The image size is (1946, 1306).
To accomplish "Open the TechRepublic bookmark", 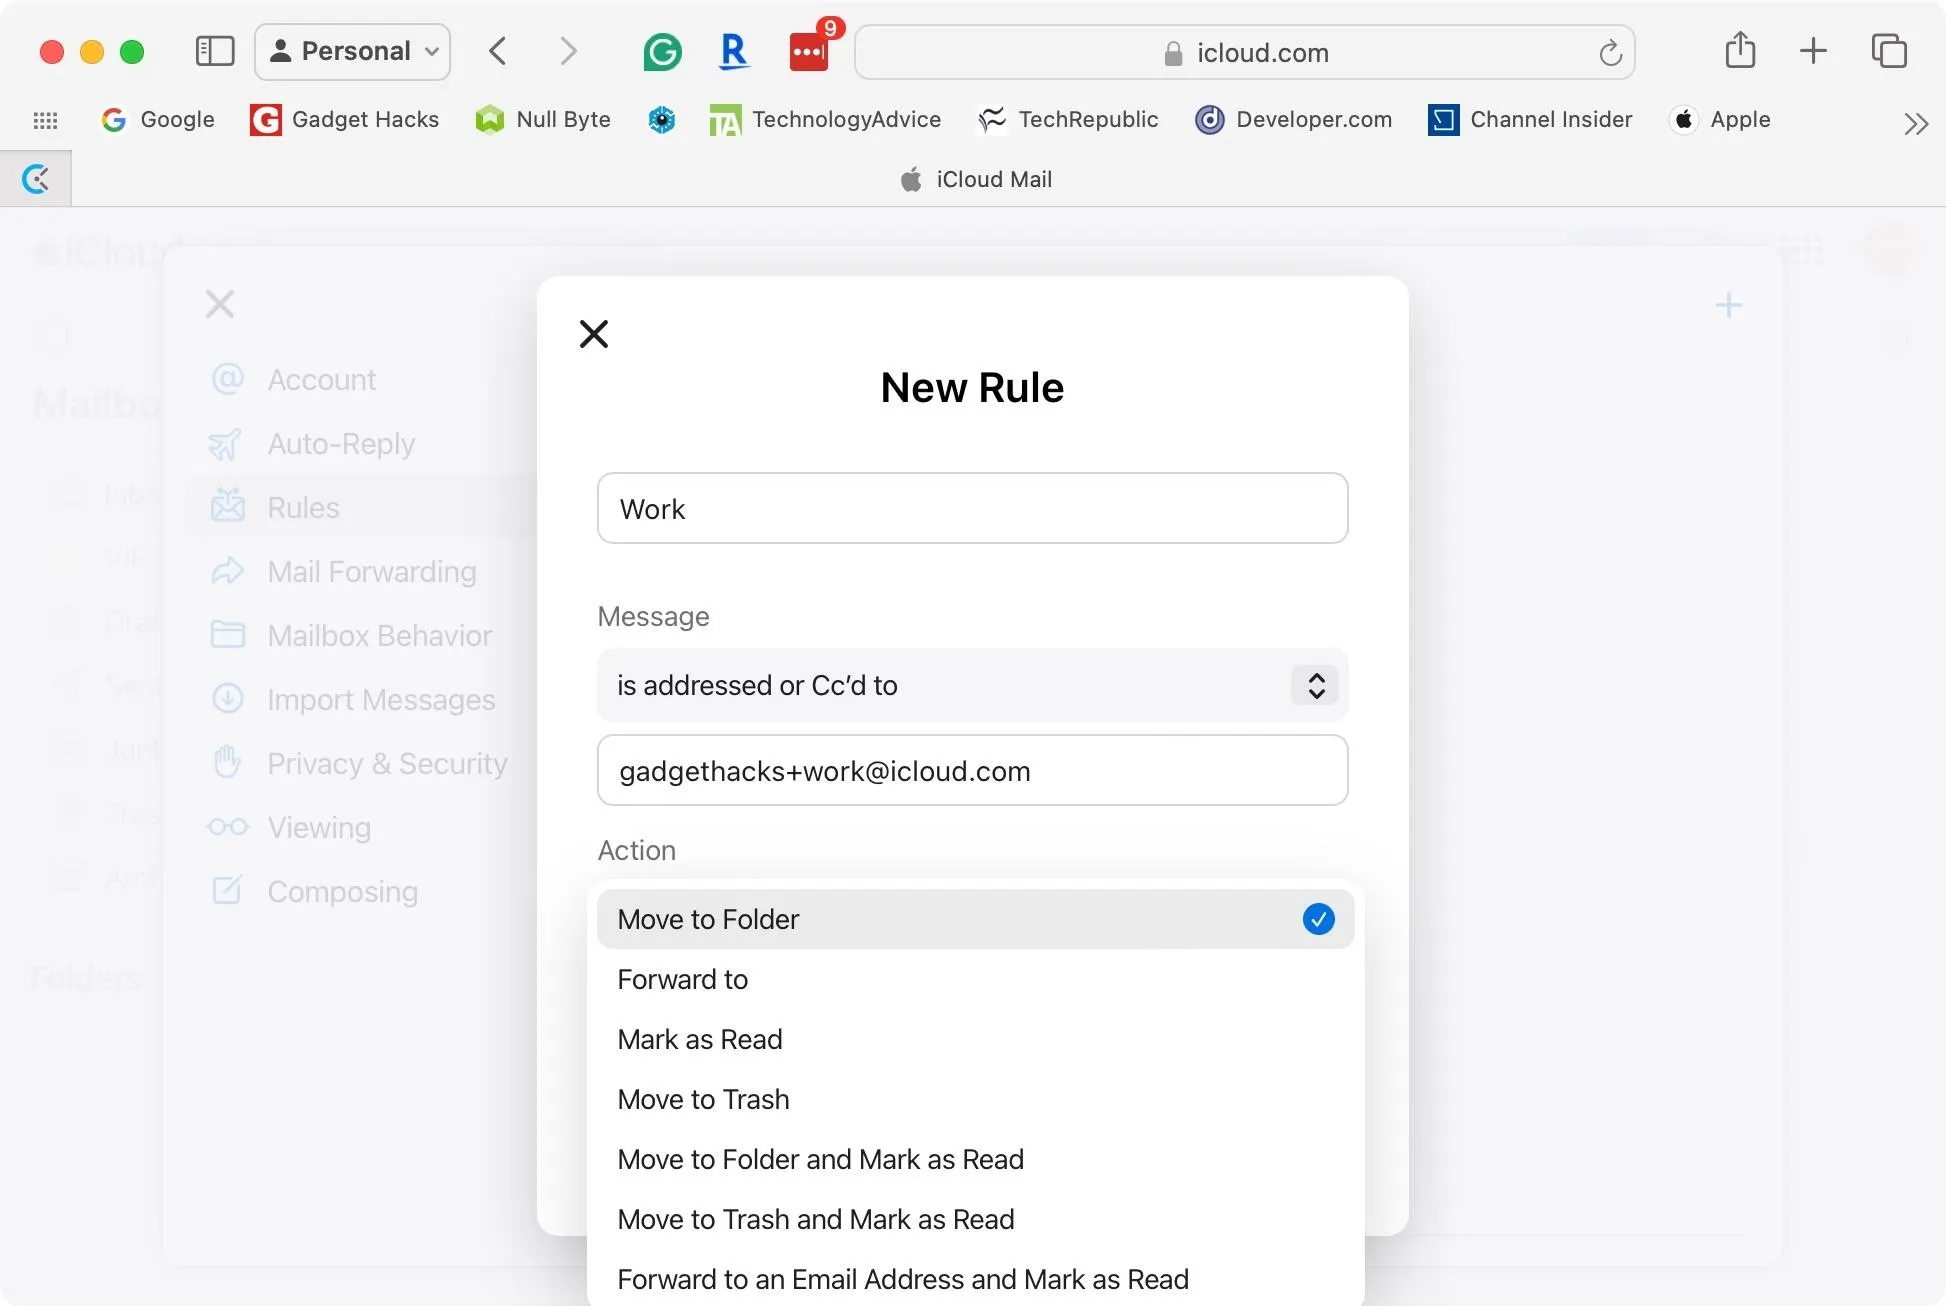I will (x=1068, y=120).
